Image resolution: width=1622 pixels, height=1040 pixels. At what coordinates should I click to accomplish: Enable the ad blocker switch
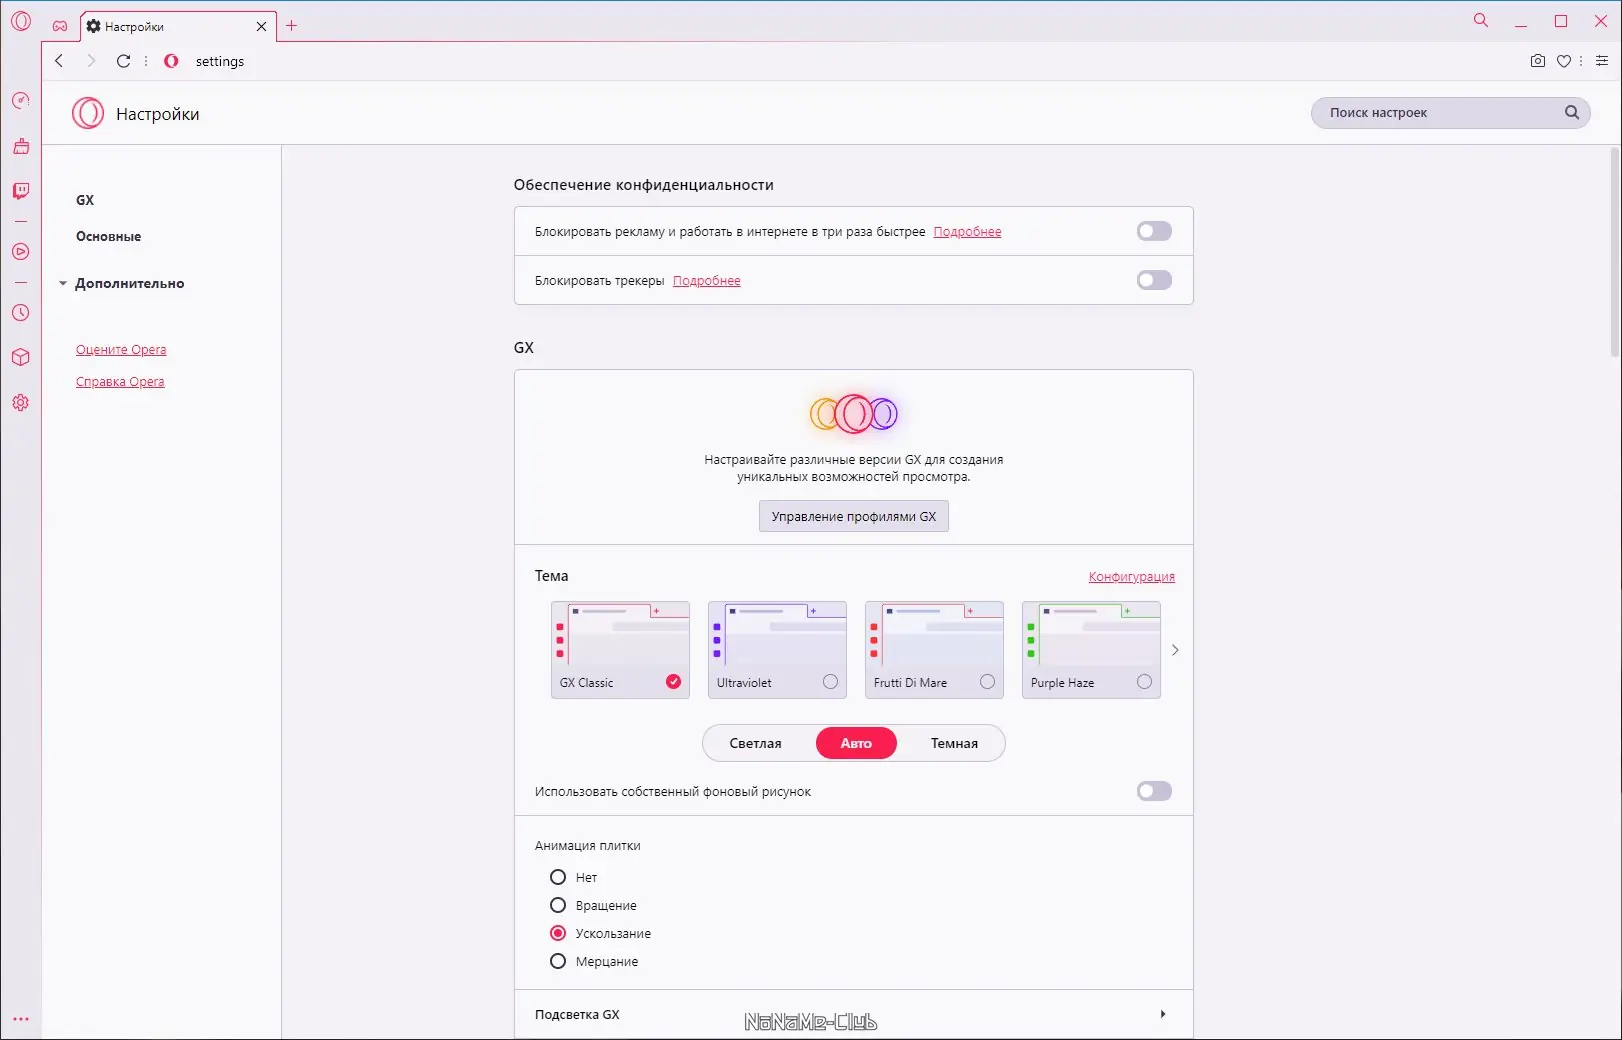point(1153,231)
